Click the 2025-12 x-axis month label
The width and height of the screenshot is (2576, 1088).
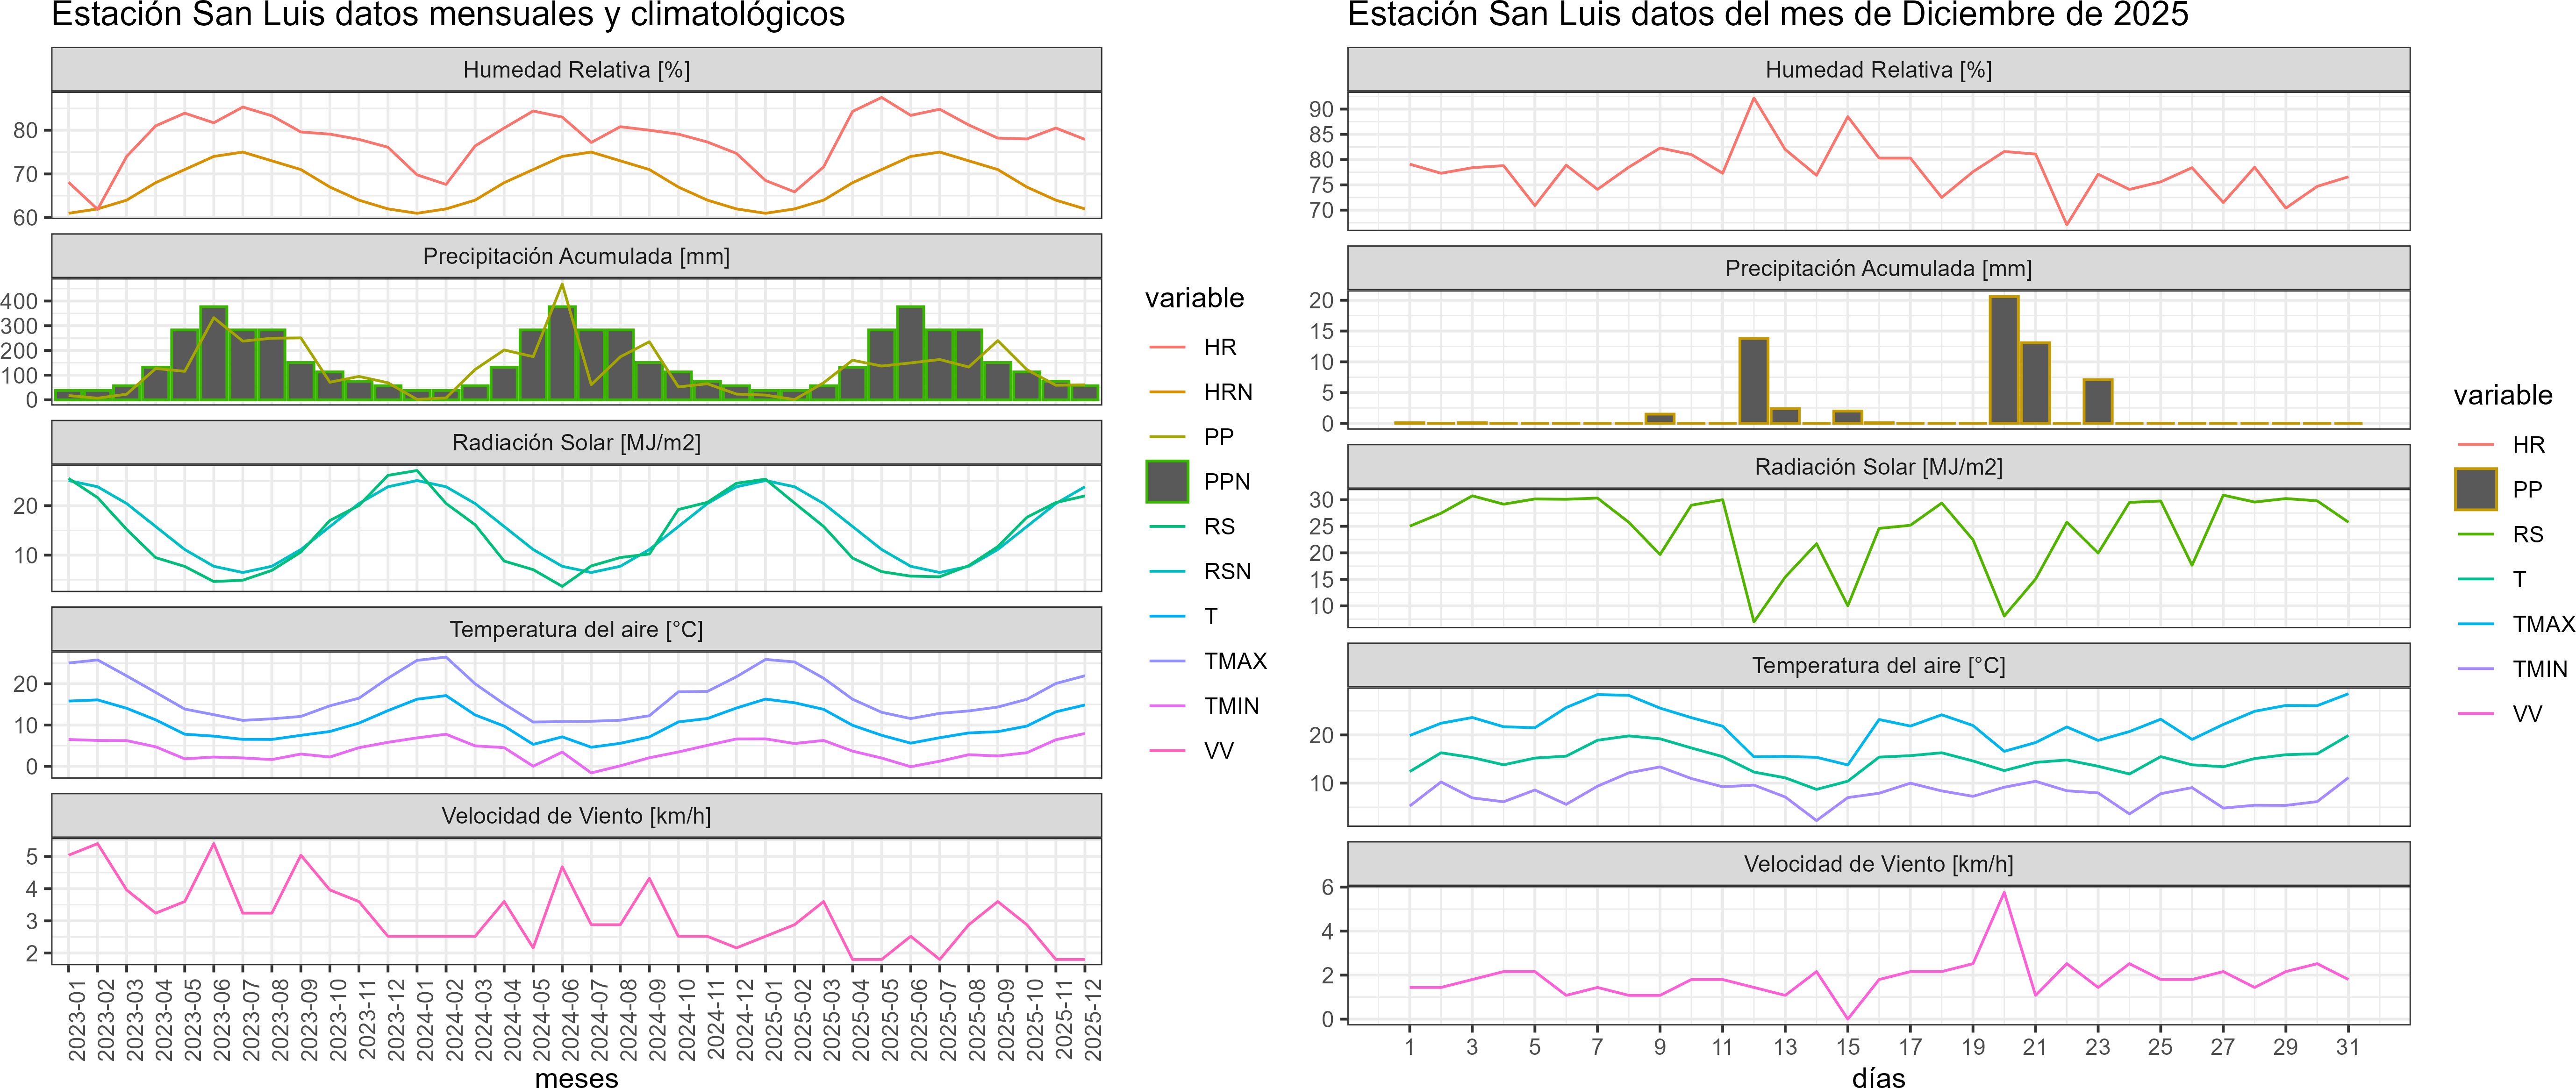tap(1093, 1019)
